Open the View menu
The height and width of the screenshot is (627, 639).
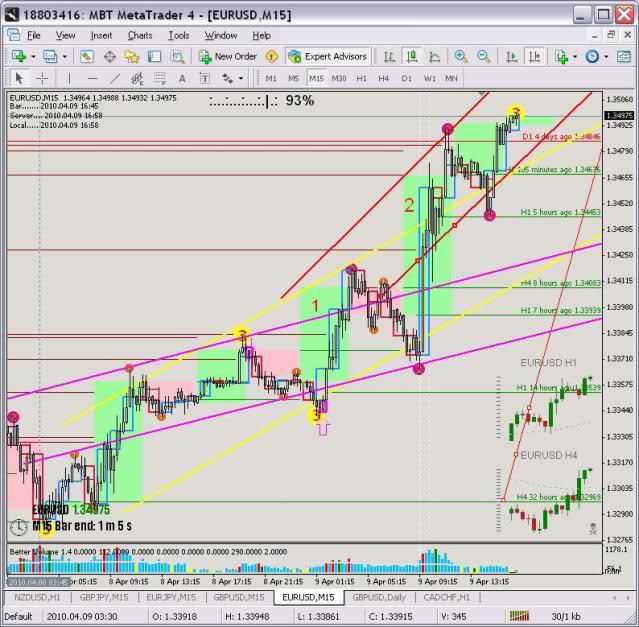[x=65, y=35]
